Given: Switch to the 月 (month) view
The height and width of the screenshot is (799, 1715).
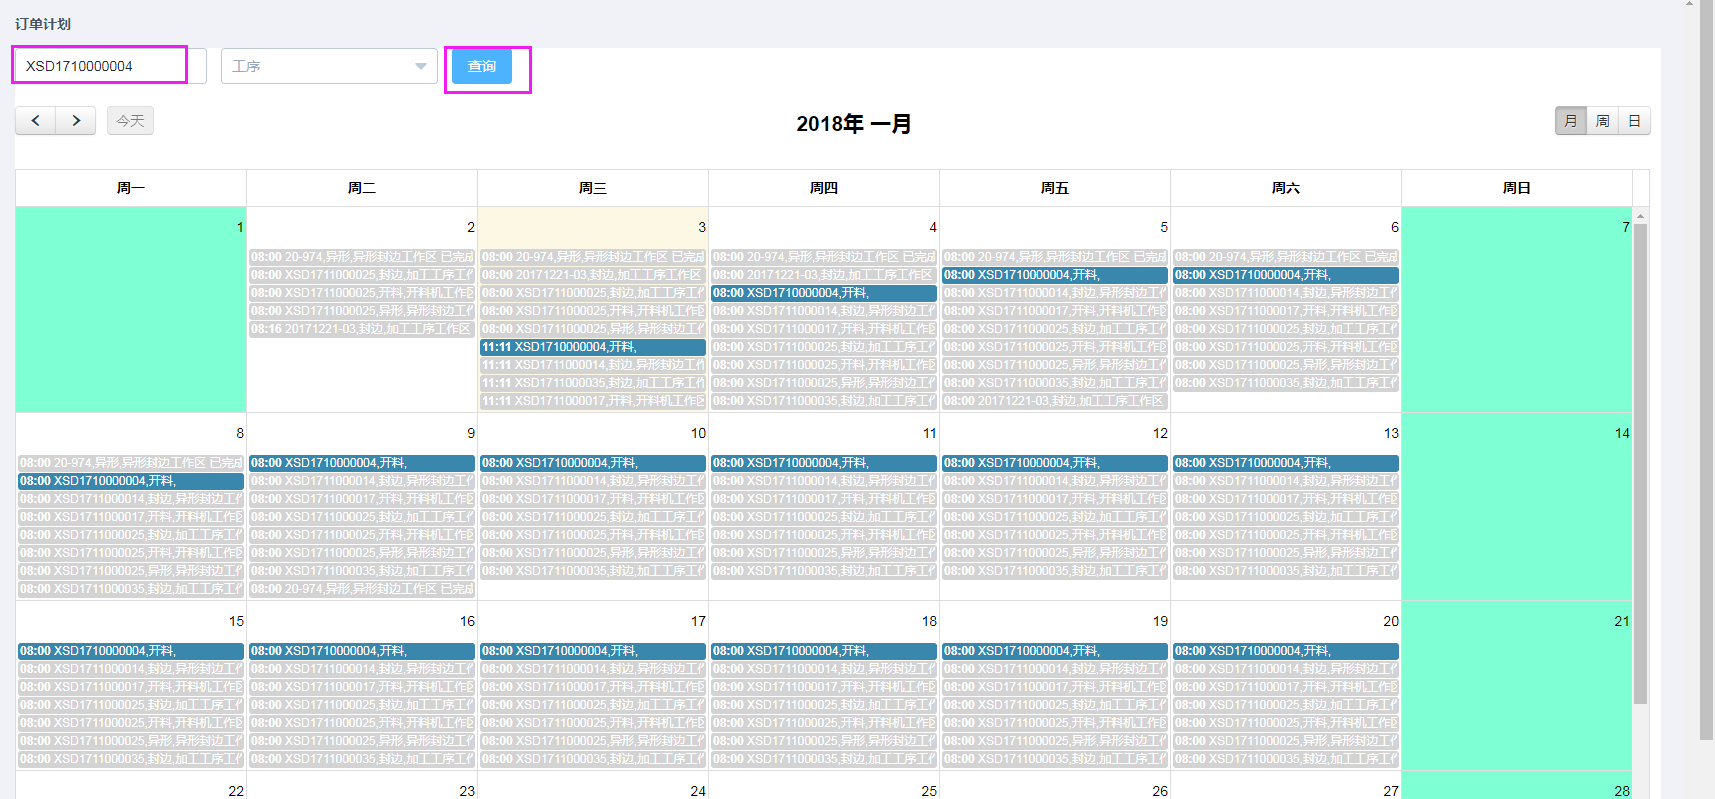Looking at the screenshot, I should click(x=1570, y=121).
